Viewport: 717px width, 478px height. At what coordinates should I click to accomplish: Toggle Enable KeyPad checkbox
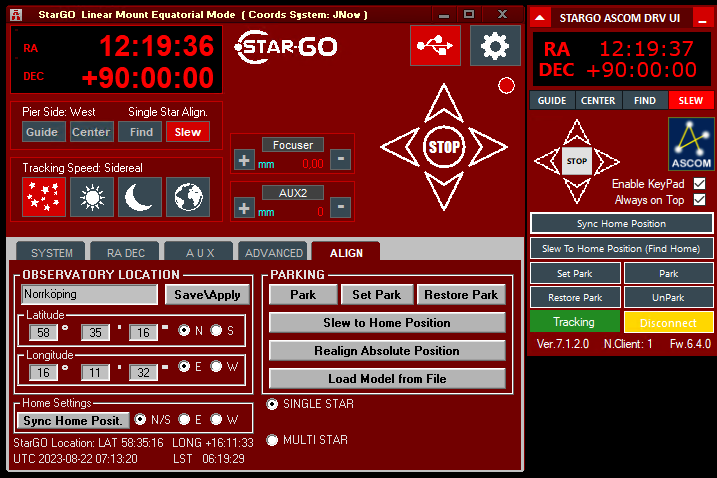click(699, 183)
